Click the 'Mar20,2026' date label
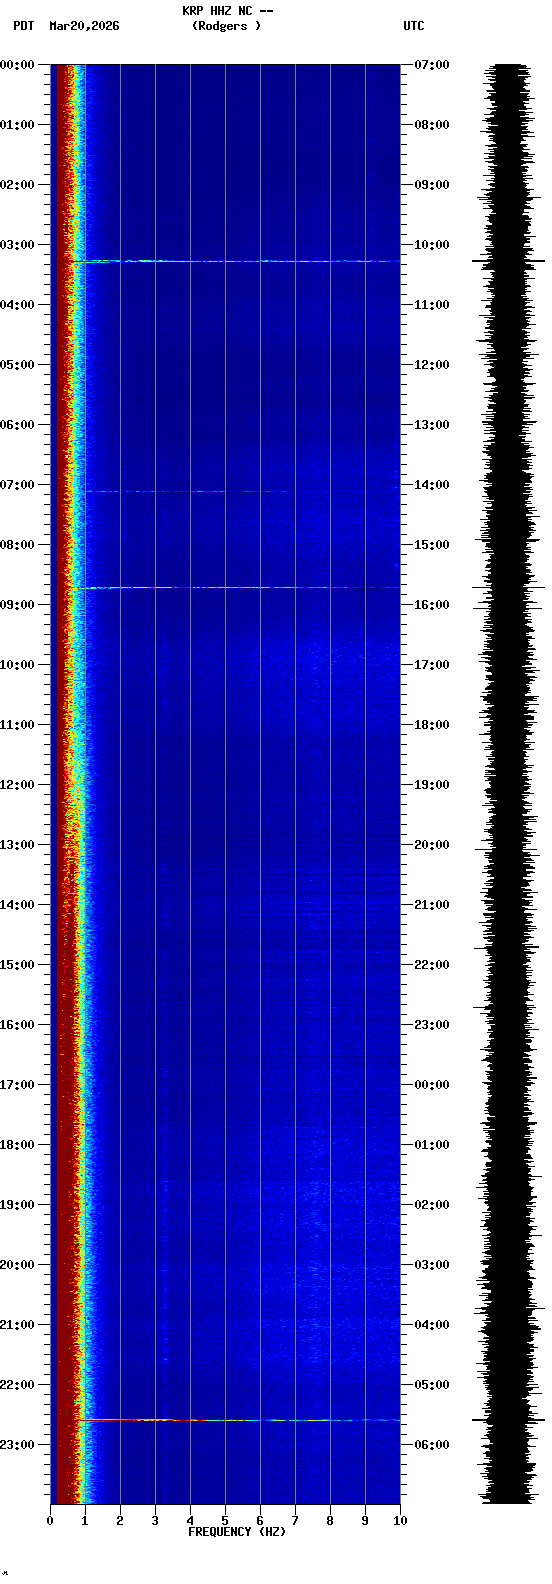 (84, 26)
